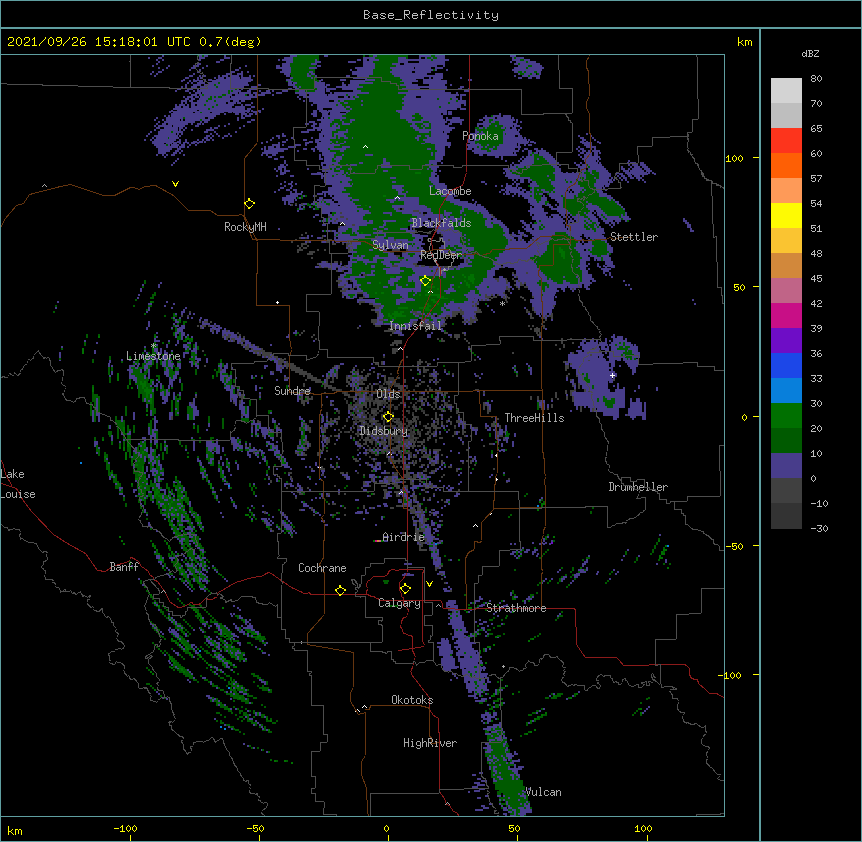Click the Drumheller city label

click(638, 487)
